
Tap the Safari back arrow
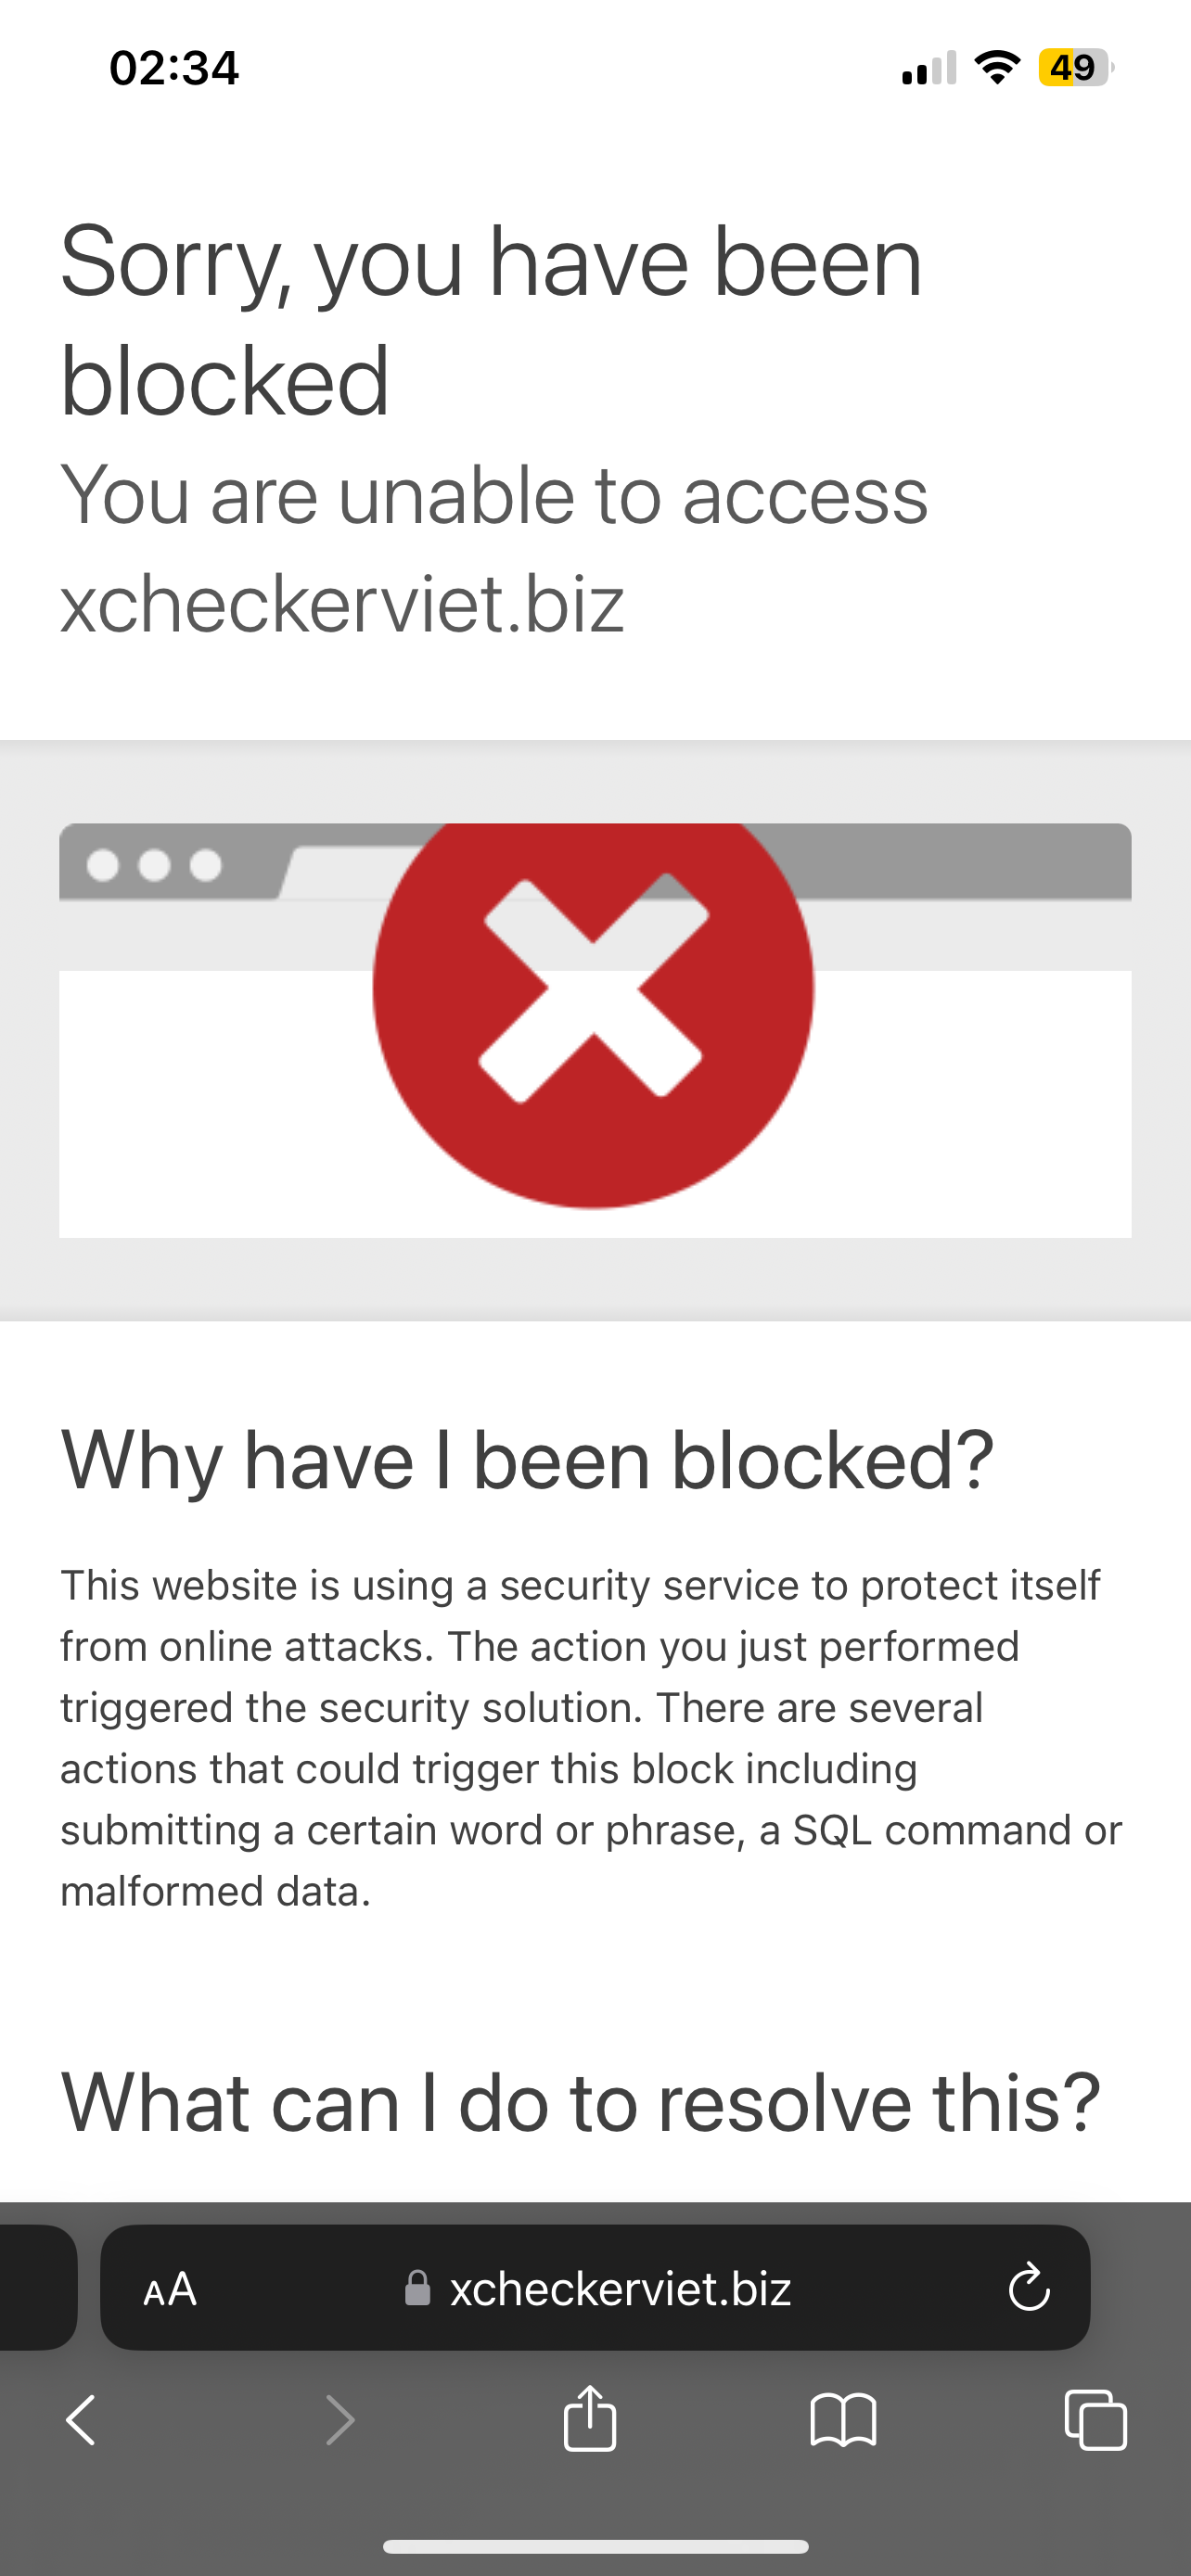81,2420
